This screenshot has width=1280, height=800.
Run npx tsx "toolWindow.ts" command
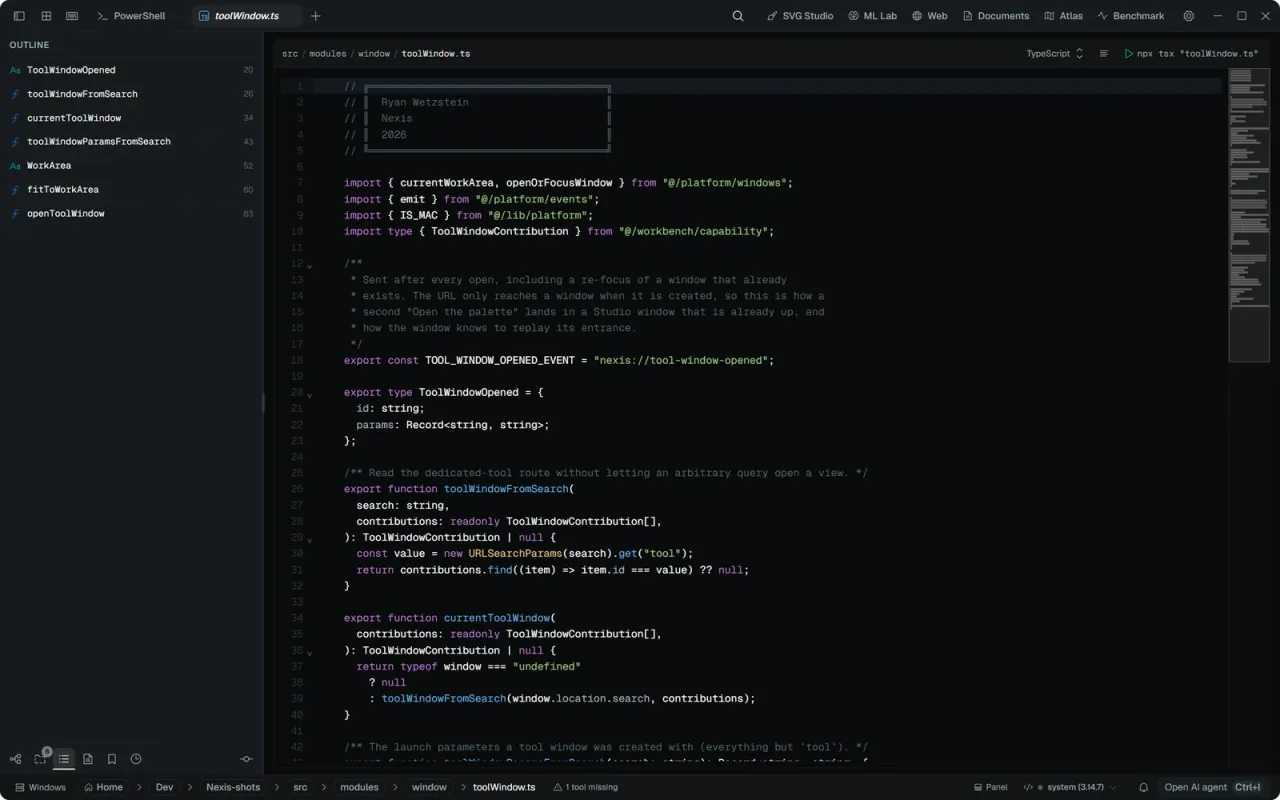[1190, 54]
